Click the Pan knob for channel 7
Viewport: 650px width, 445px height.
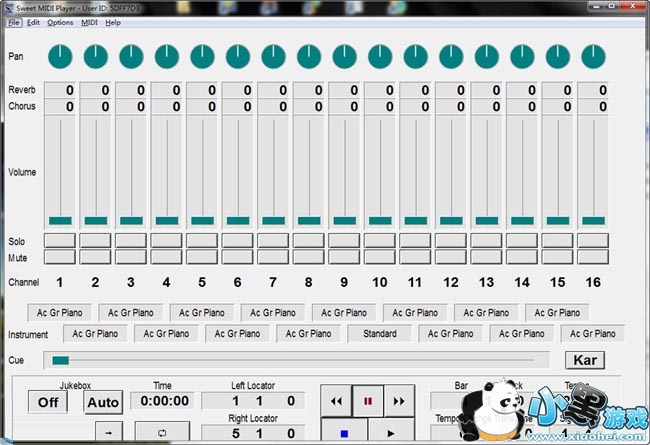tap(274, 57)
